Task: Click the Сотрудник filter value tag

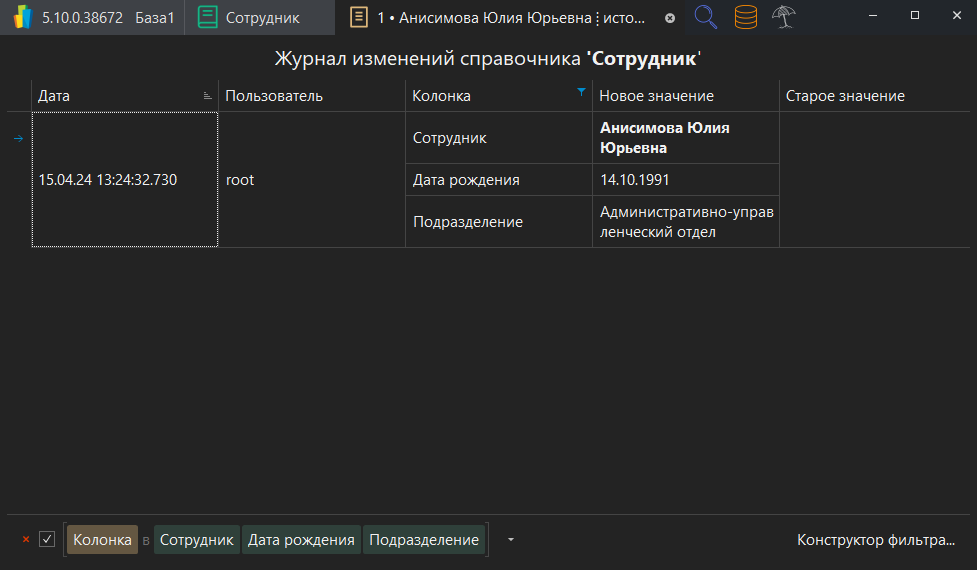Action: (196, 540)
